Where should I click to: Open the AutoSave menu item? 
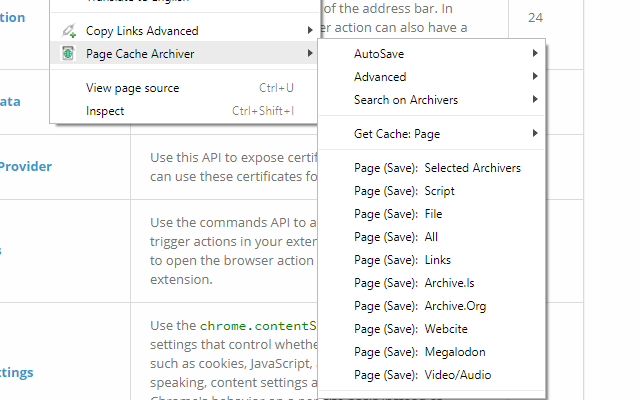(431, 53)
